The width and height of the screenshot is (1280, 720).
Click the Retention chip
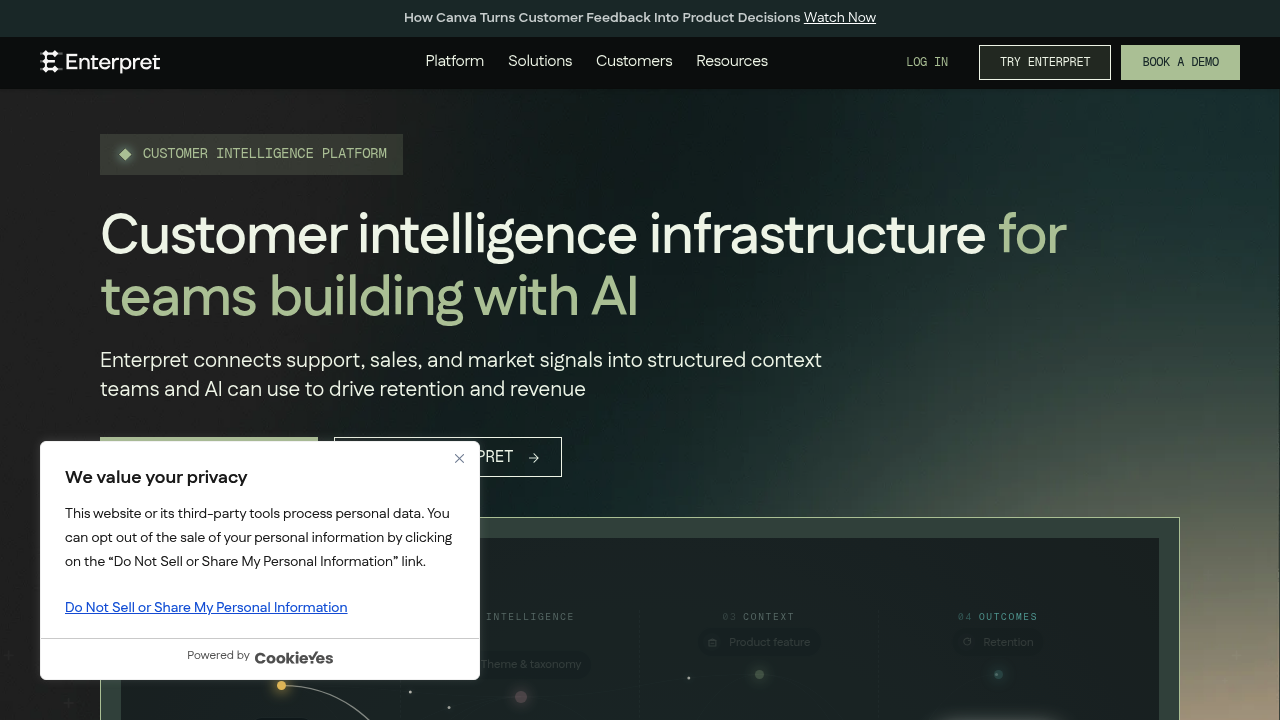point(997,642)
